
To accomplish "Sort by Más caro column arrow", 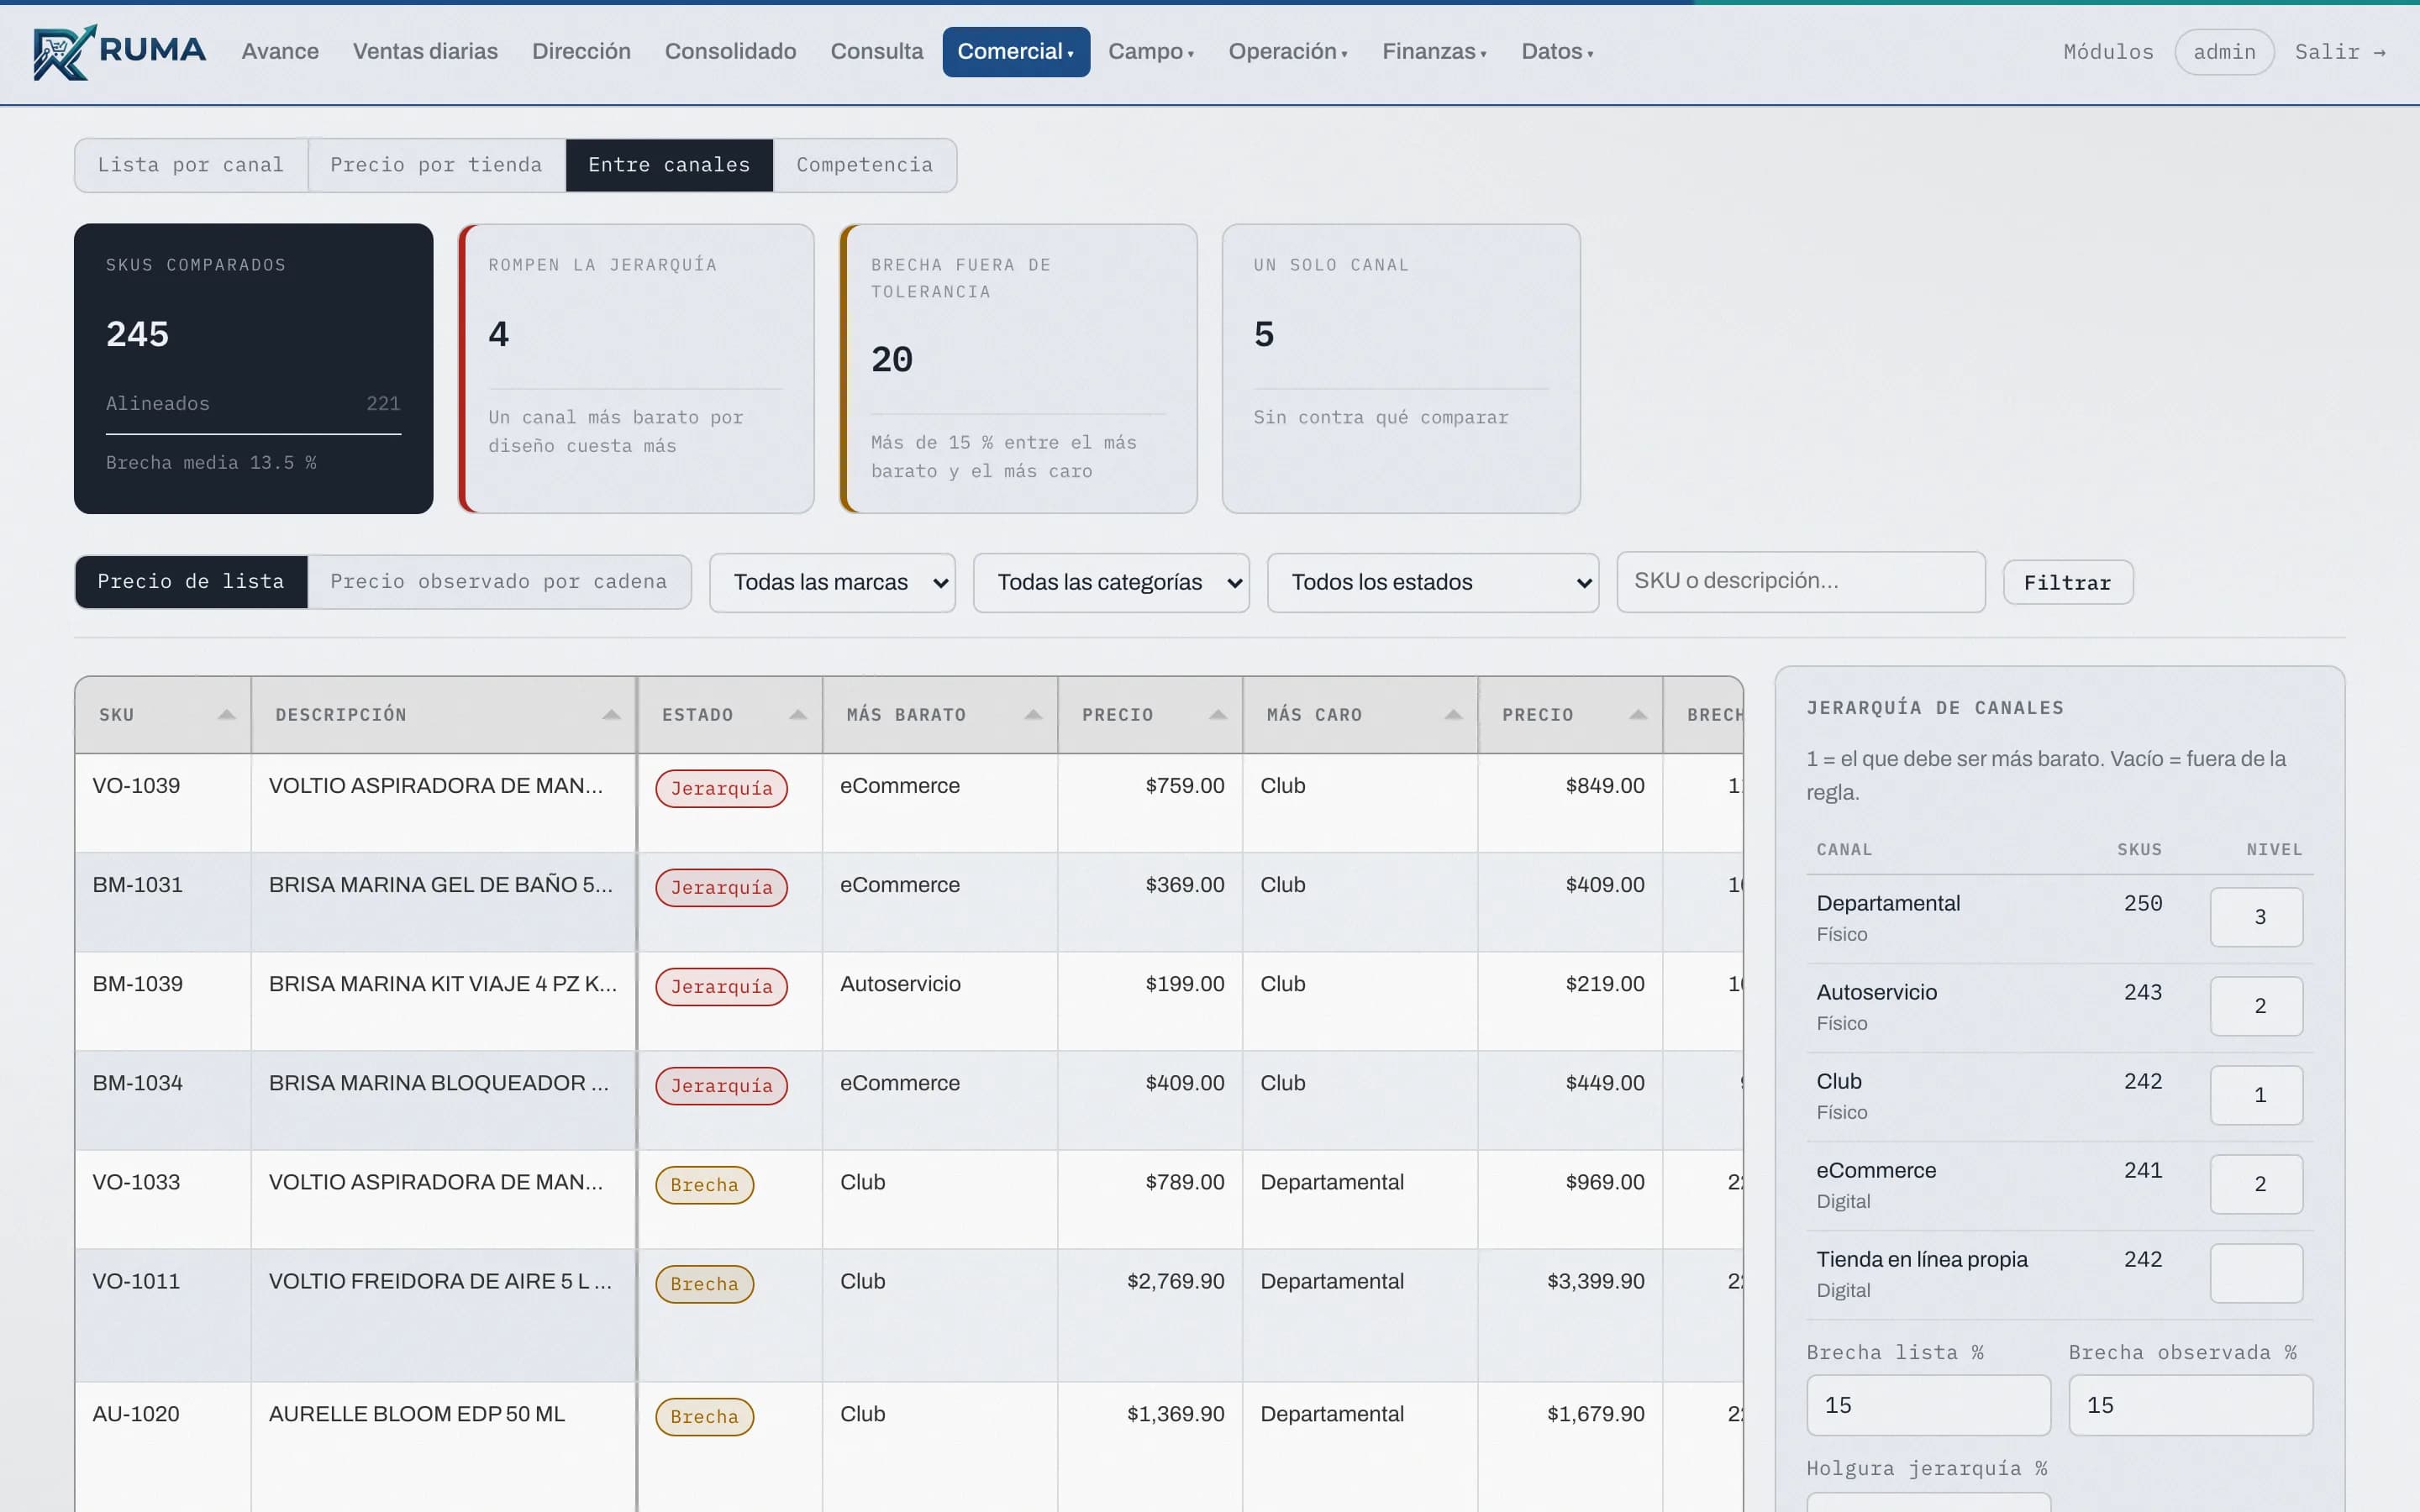I will pos(1454,715).
